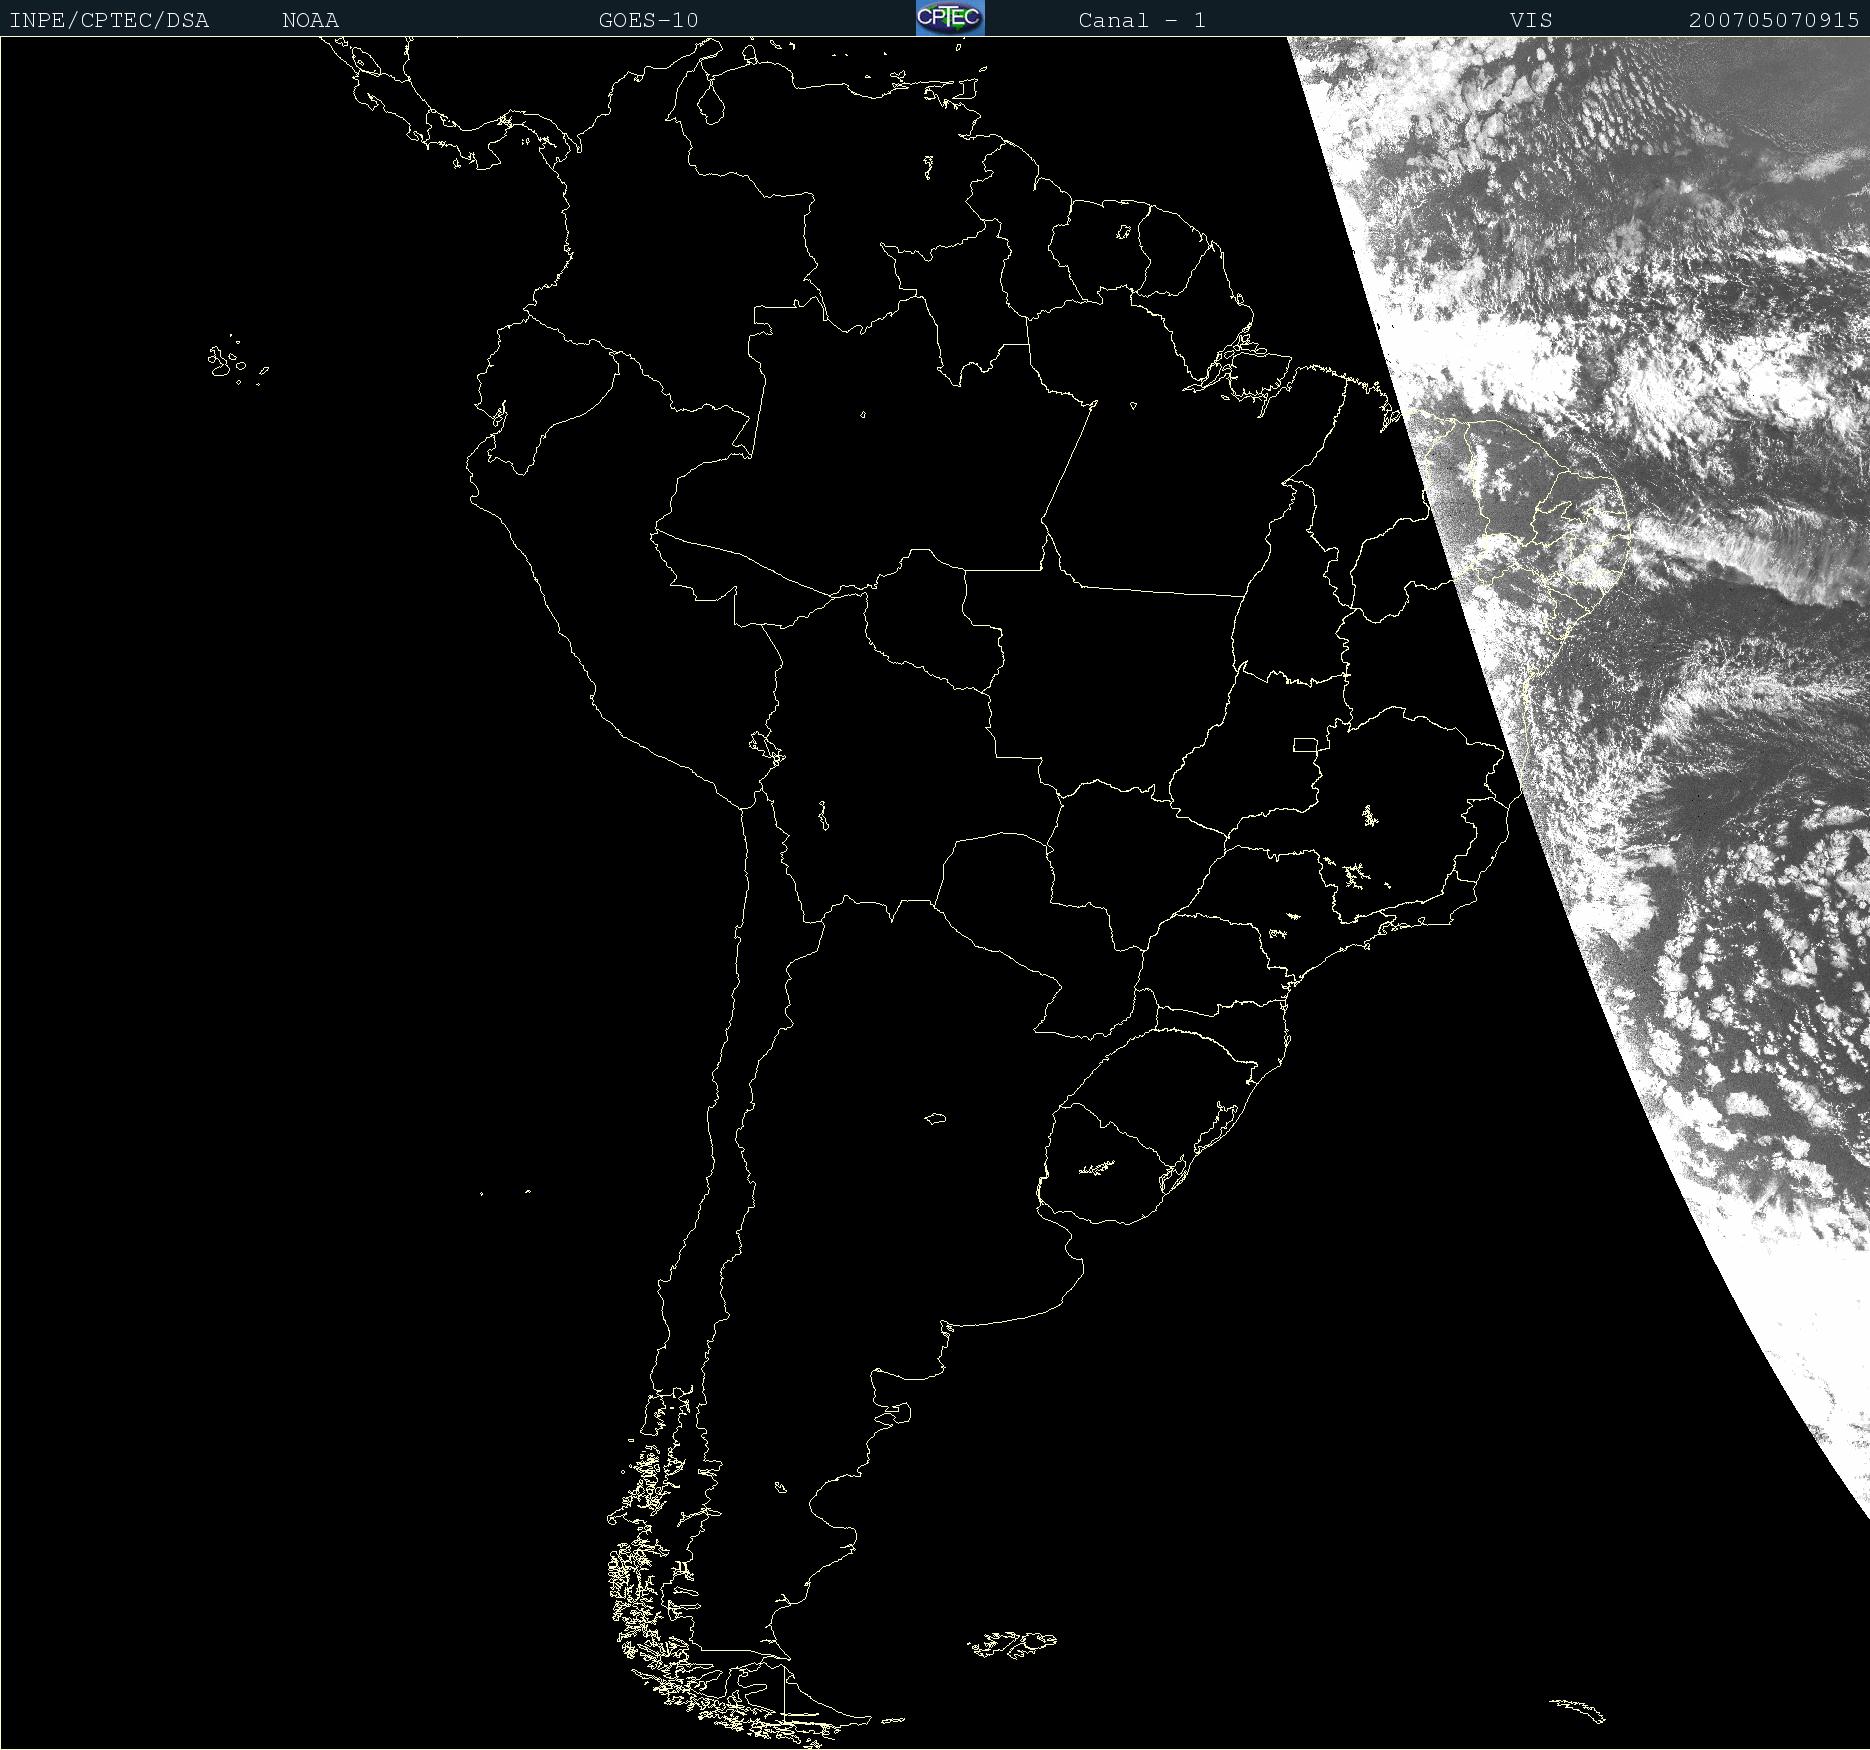Click the 'Canal - 1' label
The height and width of the screenshot is (1750, 1870).
pos(1142,20)
